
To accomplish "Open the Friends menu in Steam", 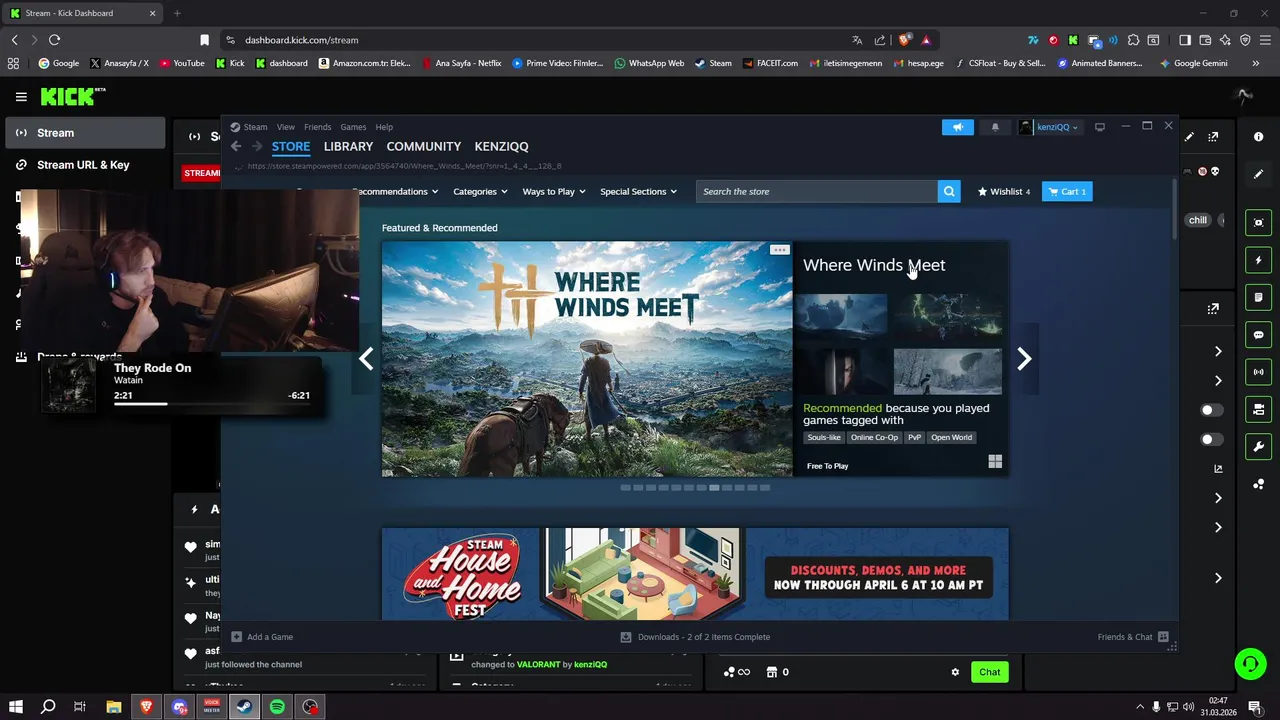I will [317, 127].
